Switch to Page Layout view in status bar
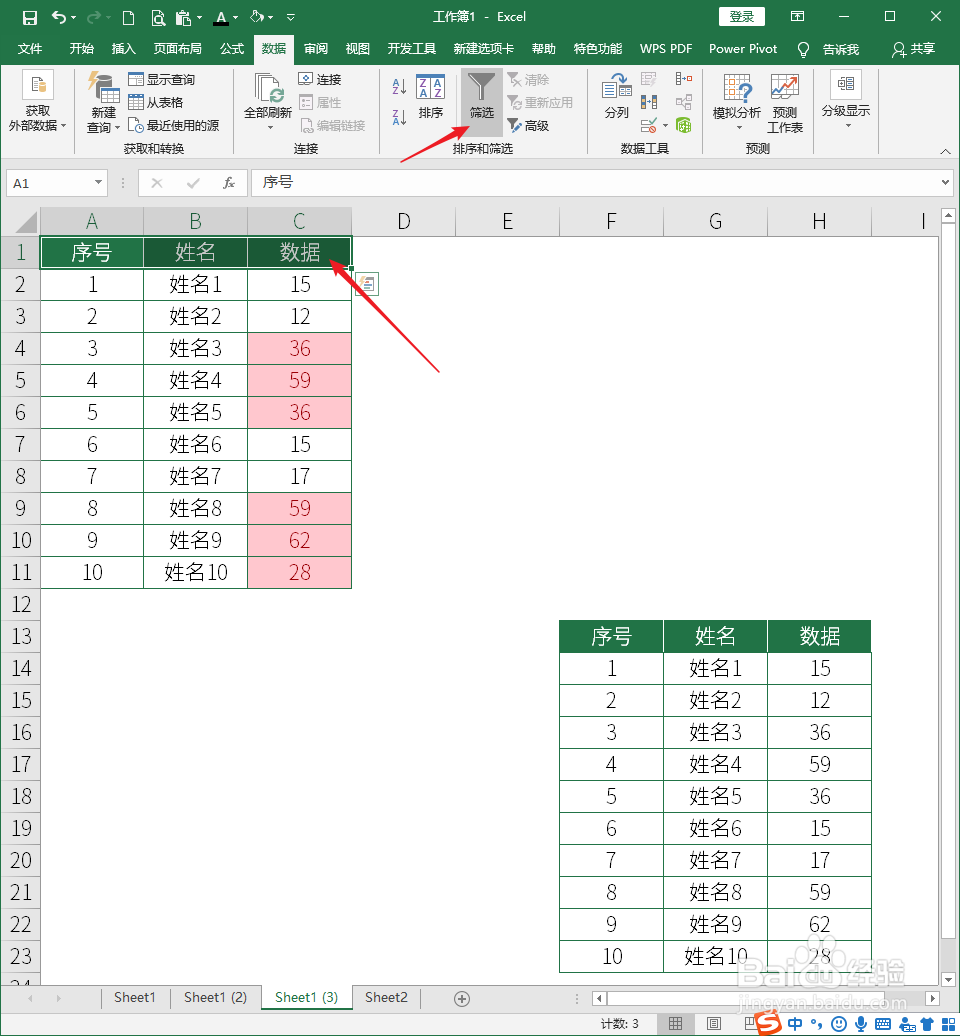Viewport: 960px width, 1036px height. (714, 1023)
